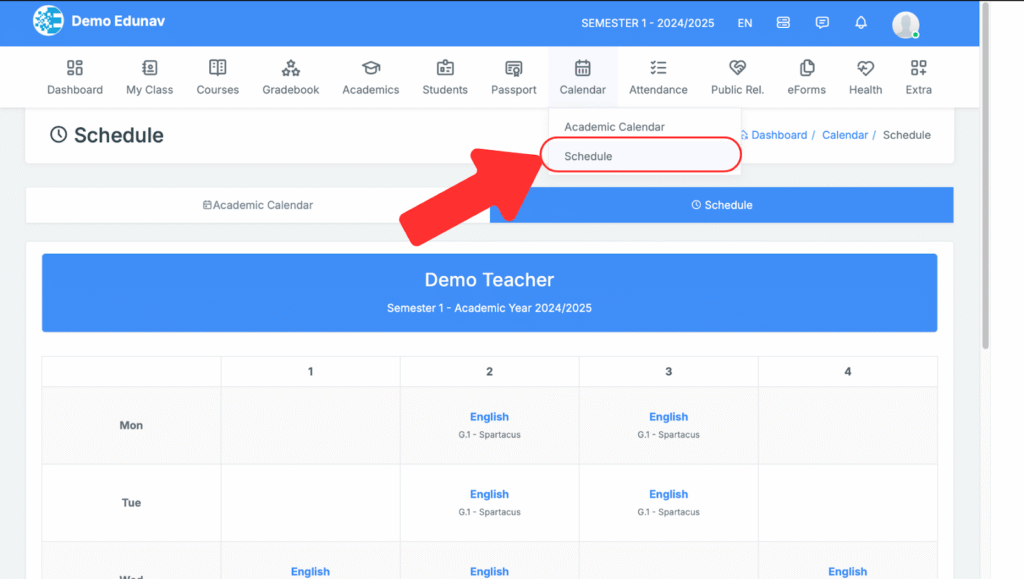
Task: Open the messages chat icon
Action: coord(822,23)
